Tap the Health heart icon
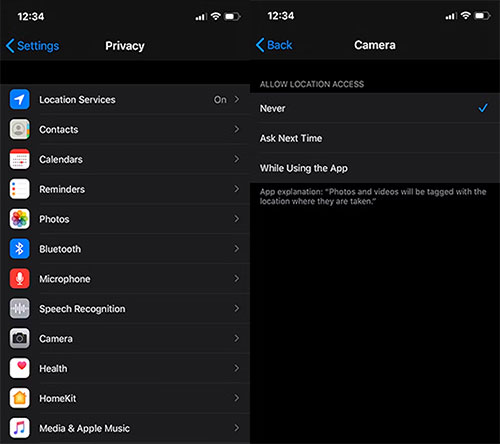 click(x=20, y=368)
